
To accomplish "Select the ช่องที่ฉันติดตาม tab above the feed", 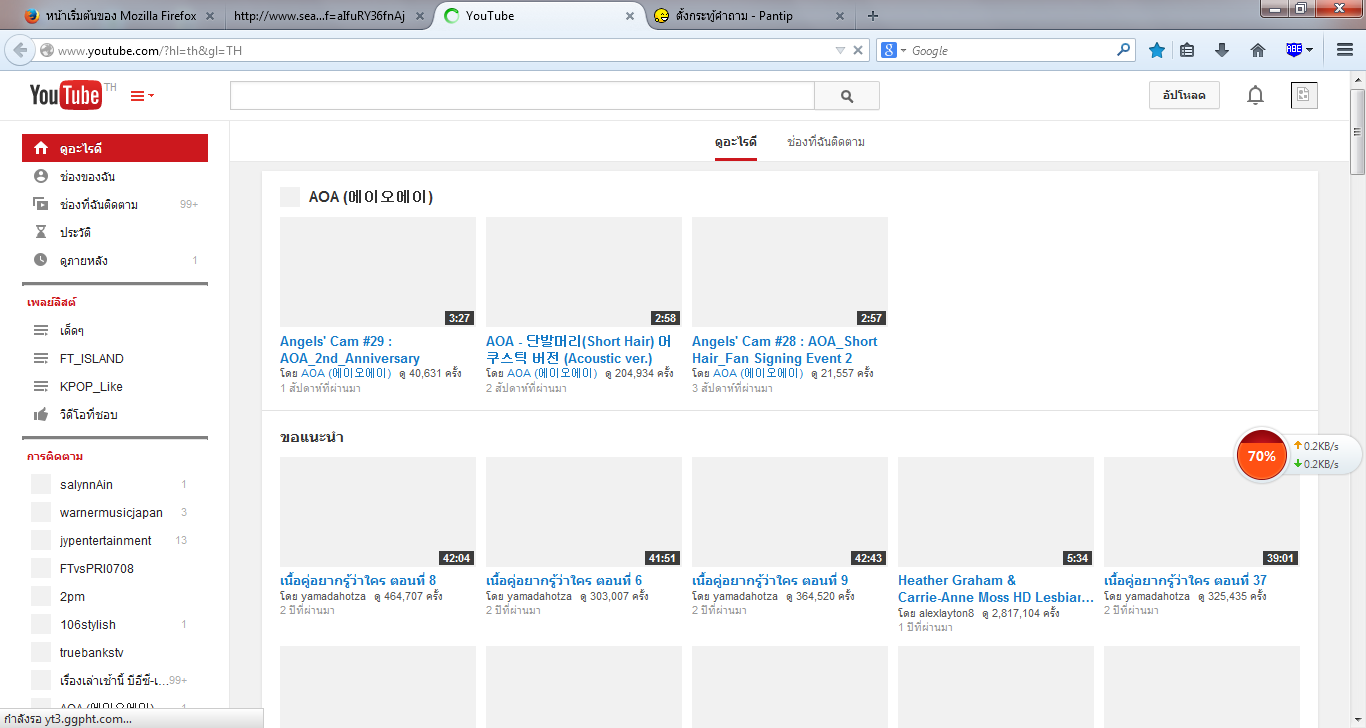I will tap(826, 142).
